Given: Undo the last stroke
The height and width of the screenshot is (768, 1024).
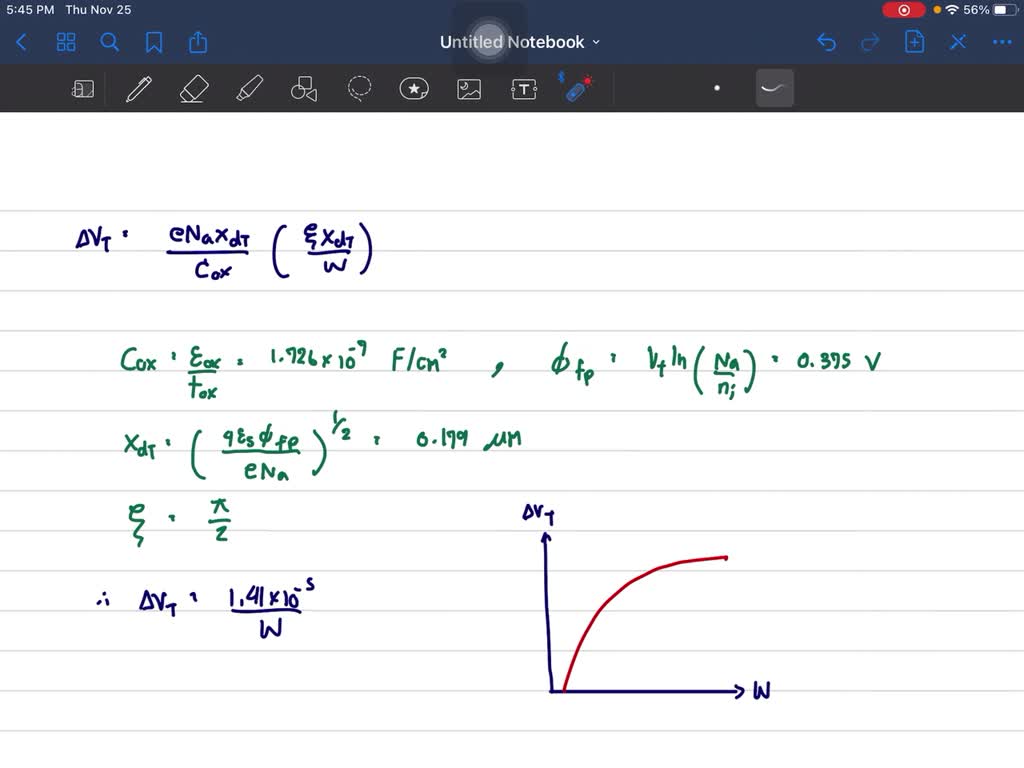Looking at the screenshot, I should pos(828,41).
